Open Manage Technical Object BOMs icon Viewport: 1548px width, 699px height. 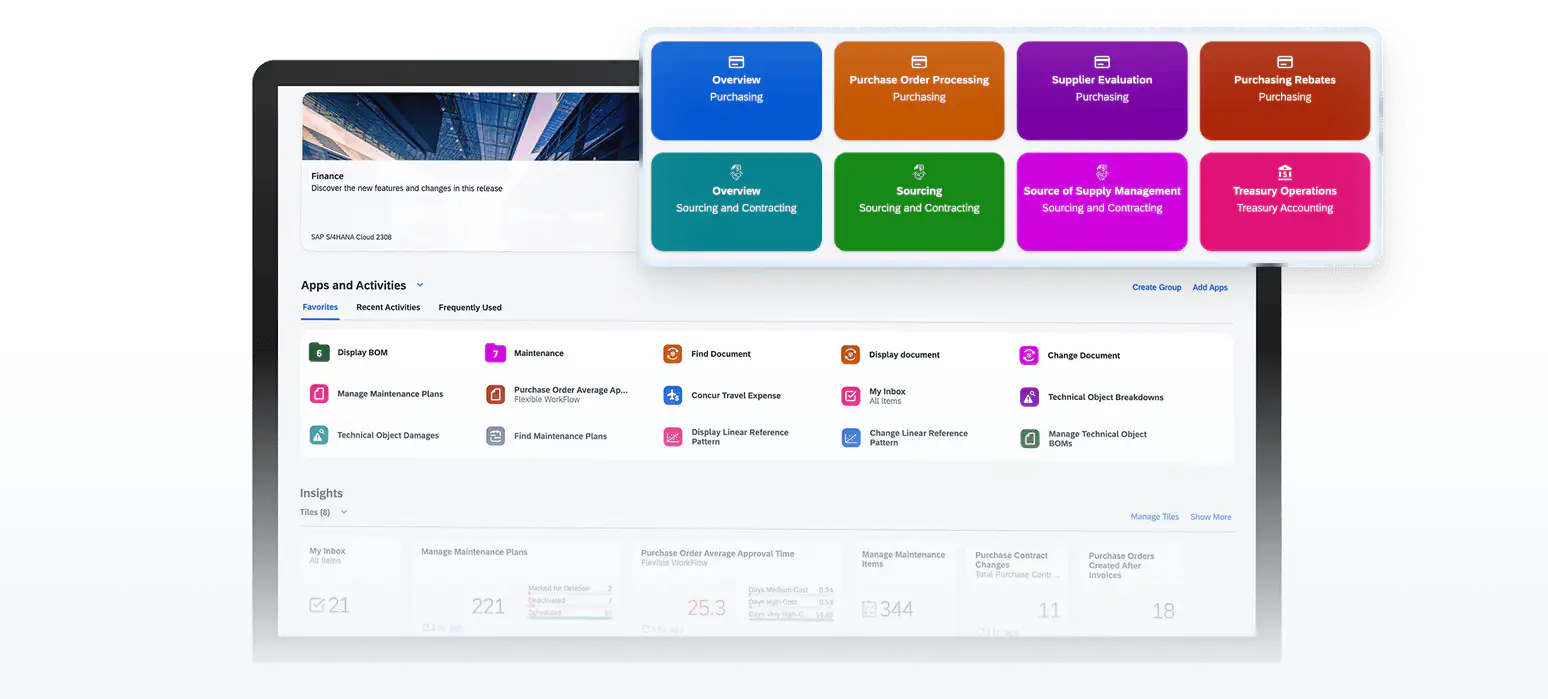click(1029, 438)
